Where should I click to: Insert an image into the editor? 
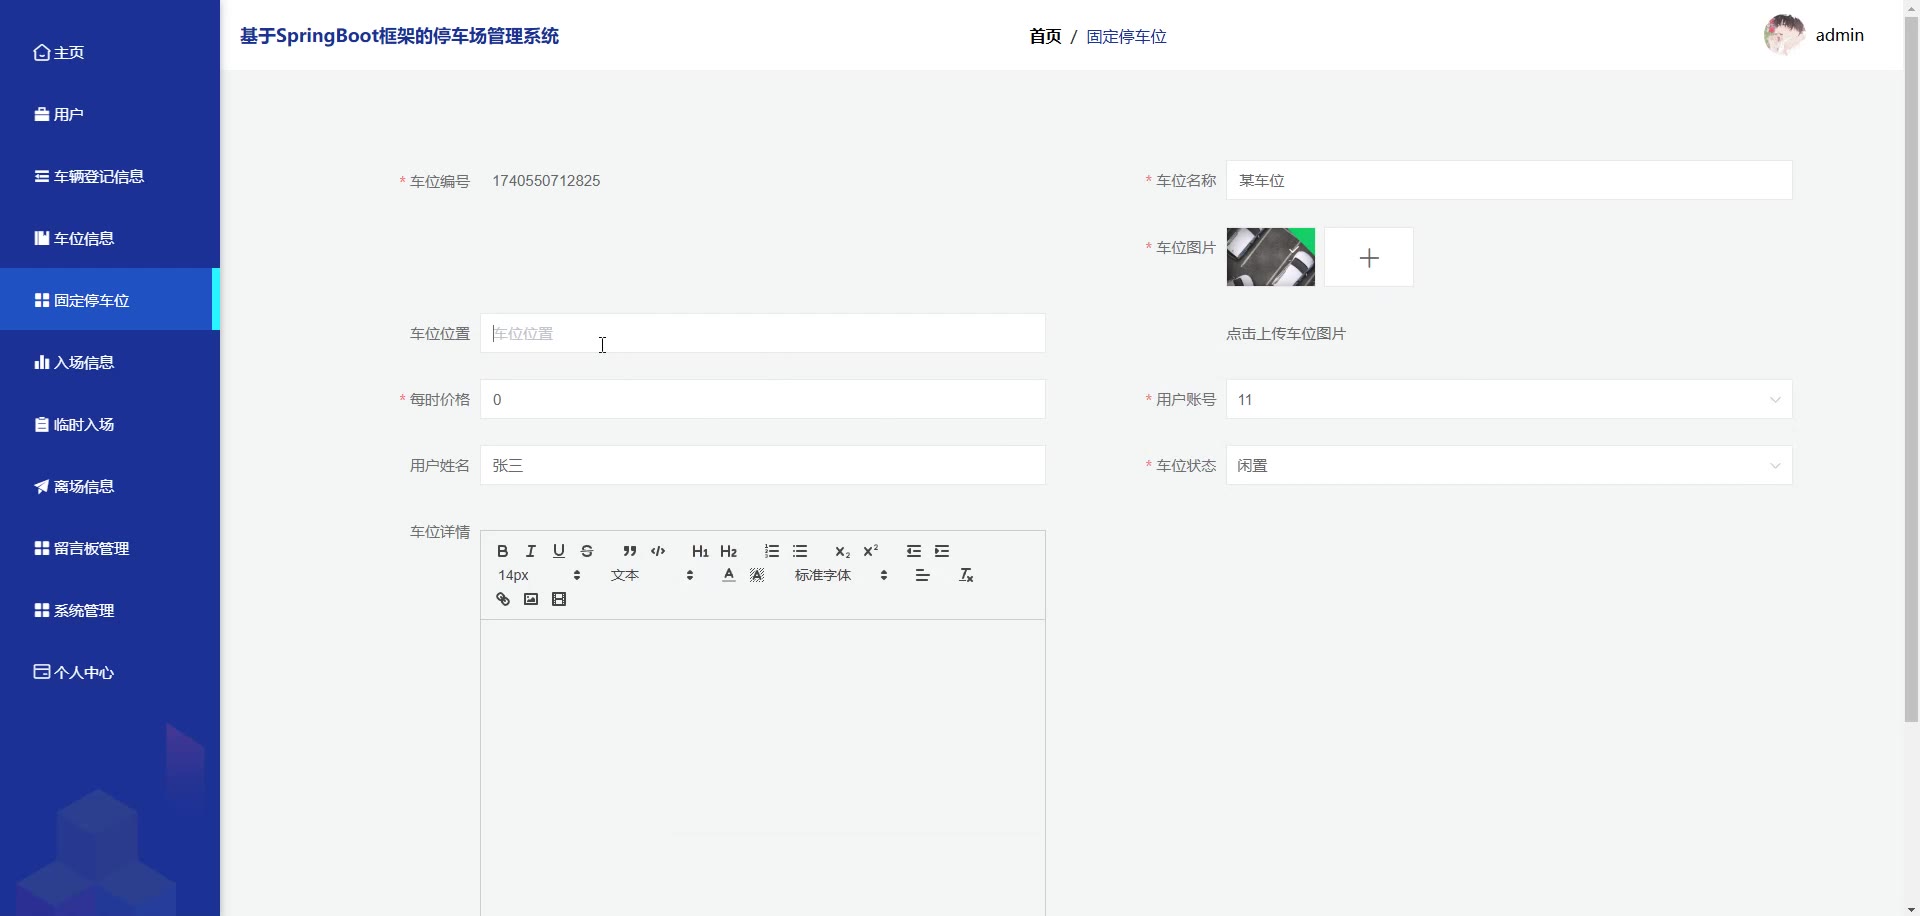coord(531,599)
